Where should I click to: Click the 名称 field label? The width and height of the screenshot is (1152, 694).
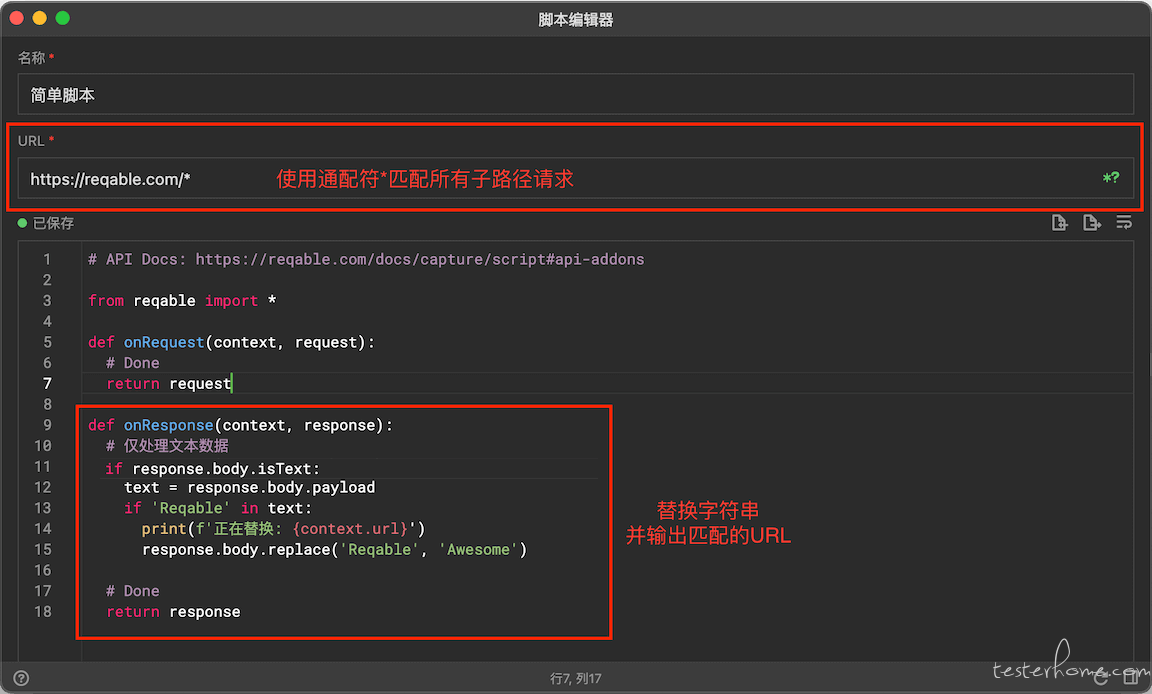[32, 57]
